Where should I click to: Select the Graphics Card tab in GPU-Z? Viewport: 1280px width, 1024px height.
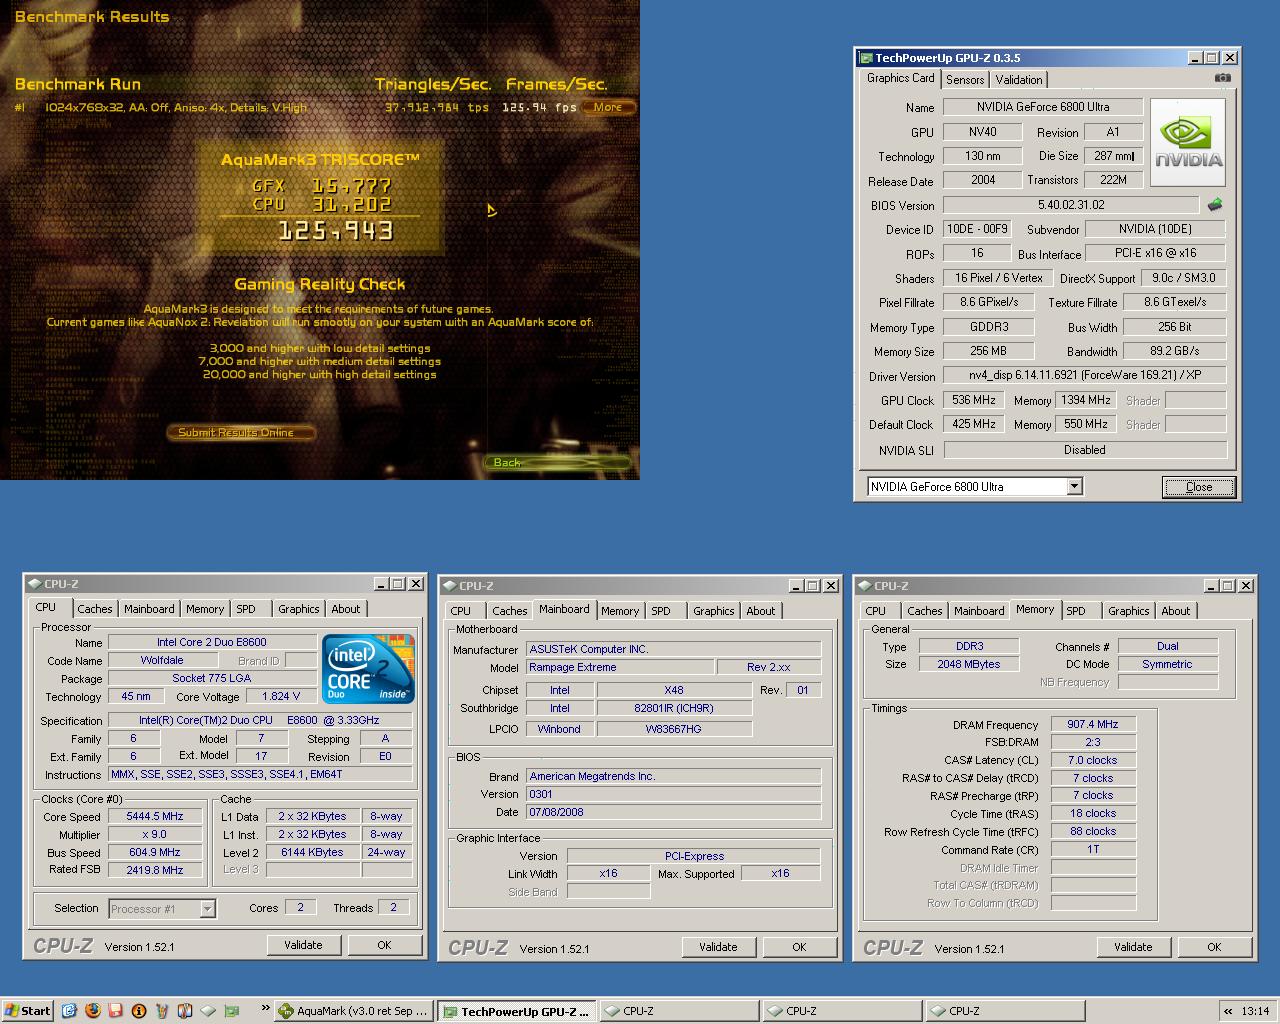(x=900, y=78)
